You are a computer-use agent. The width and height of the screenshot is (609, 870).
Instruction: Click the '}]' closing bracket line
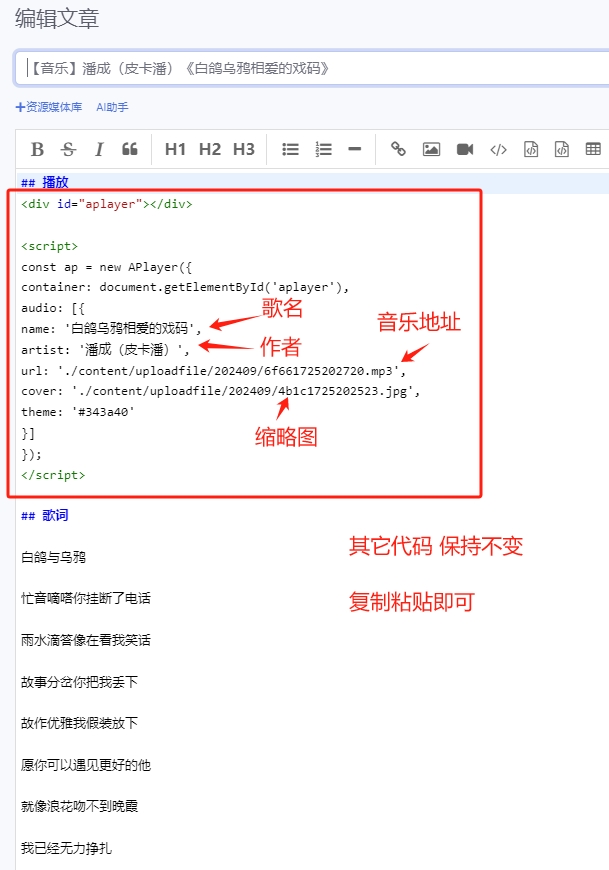28,433
